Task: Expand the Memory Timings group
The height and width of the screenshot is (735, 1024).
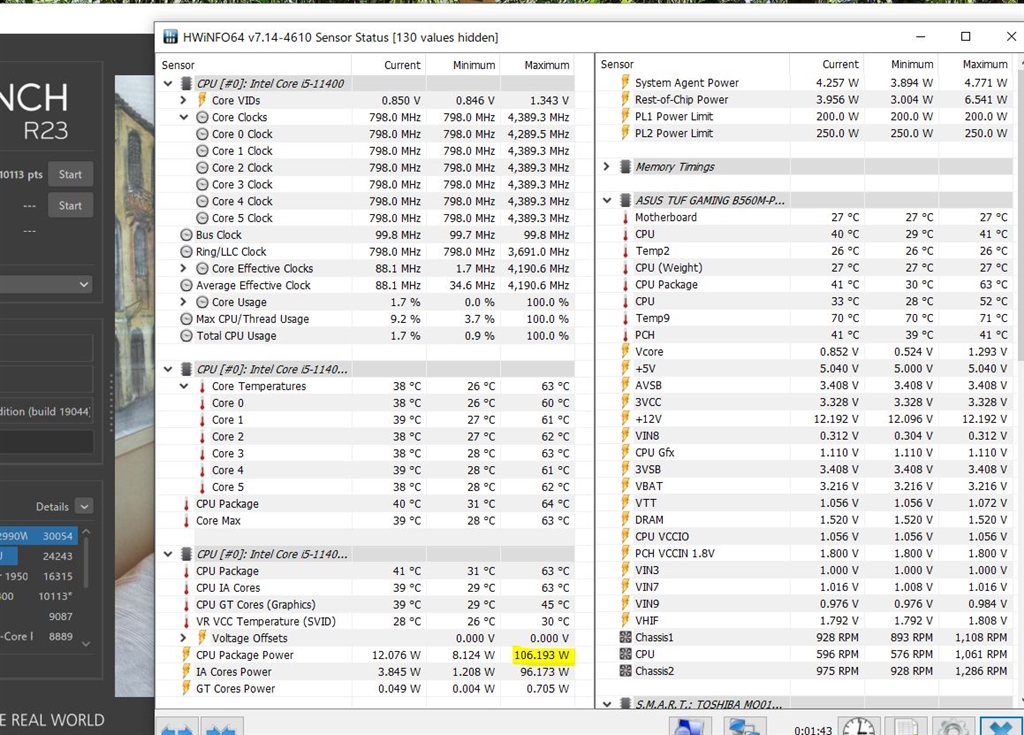Action: click(x=607, y=167)
